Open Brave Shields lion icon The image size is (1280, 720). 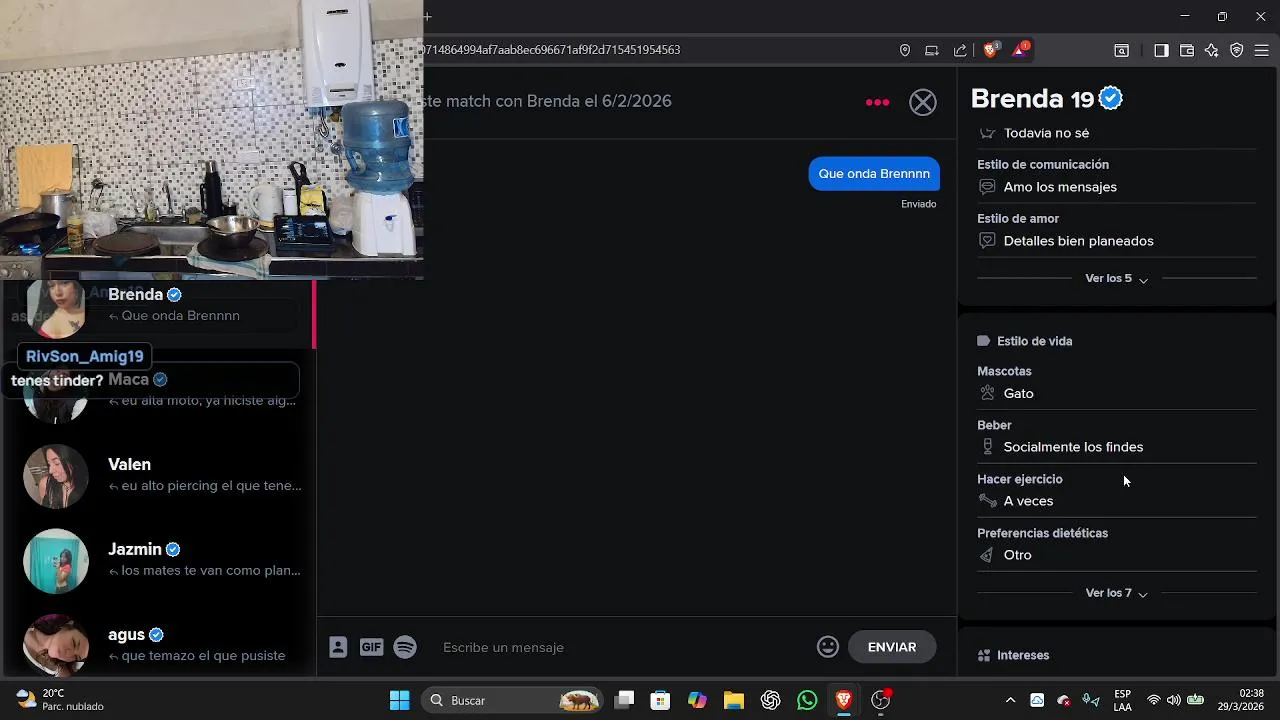(991, 49)
